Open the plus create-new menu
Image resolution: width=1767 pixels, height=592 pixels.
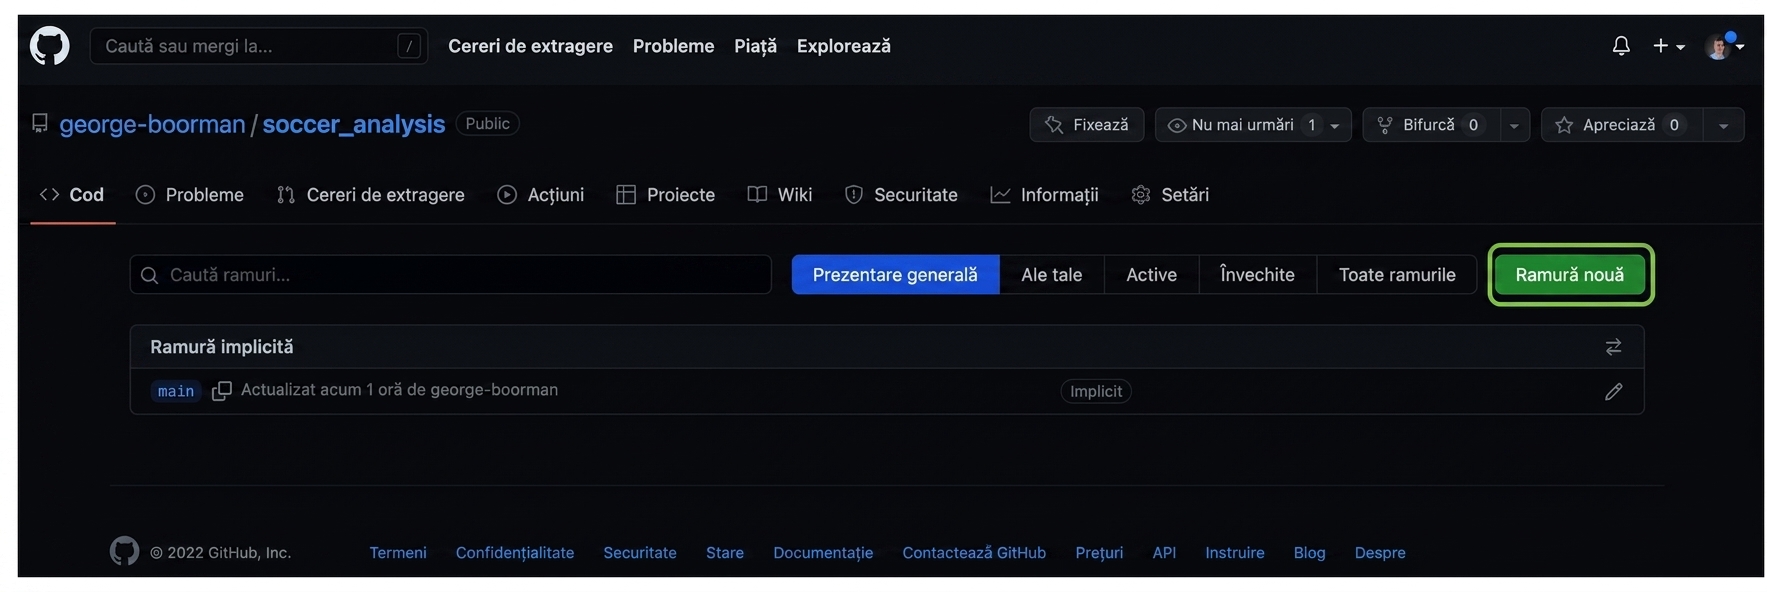[1668, 46]
